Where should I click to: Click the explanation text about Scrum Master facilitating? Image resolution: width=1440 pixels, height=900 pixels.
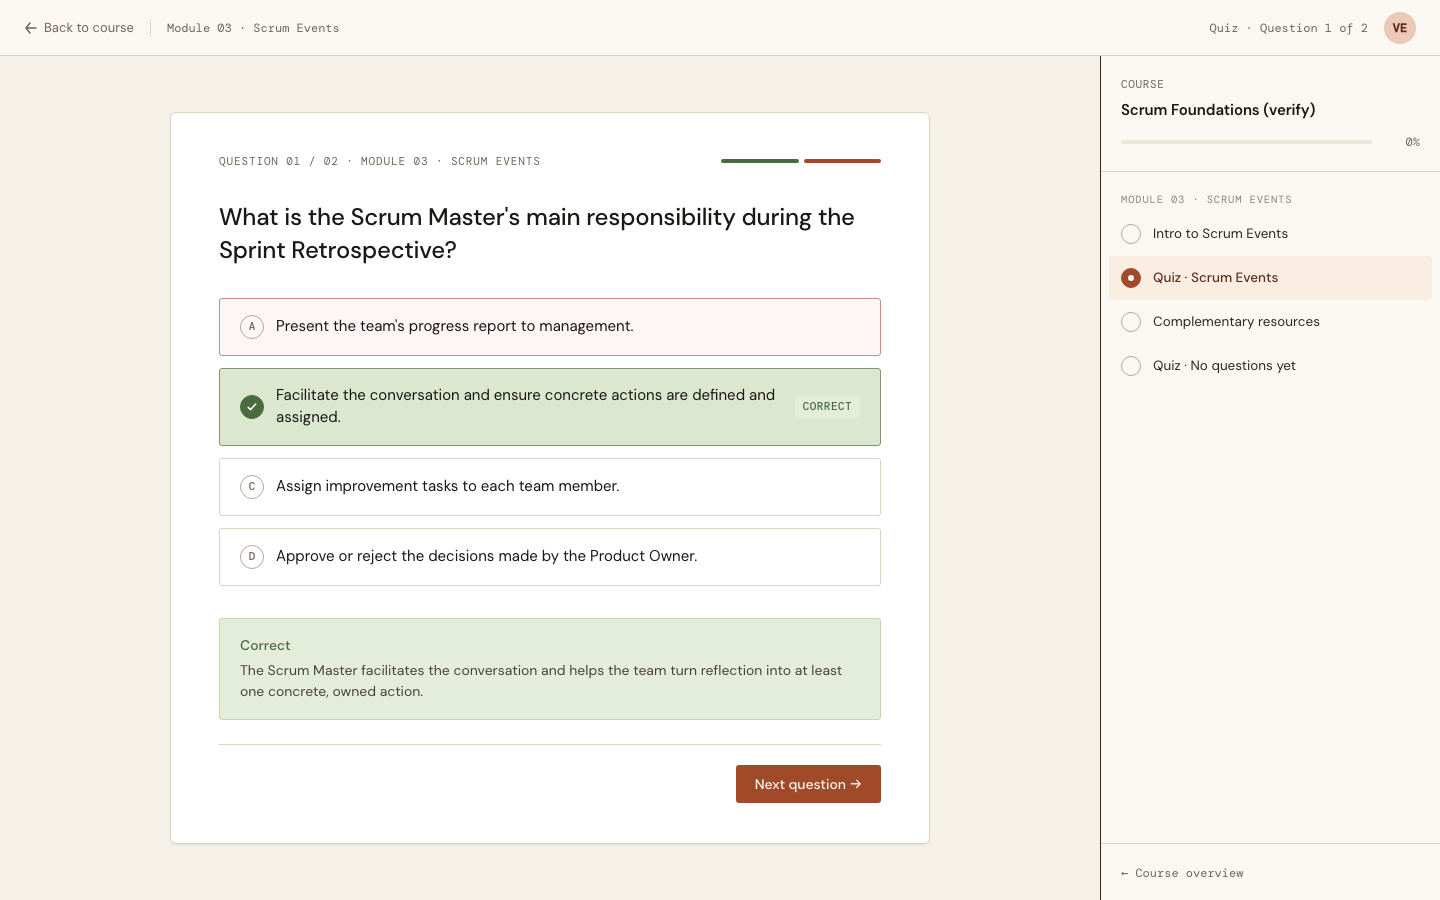click(x=541, y=681)
